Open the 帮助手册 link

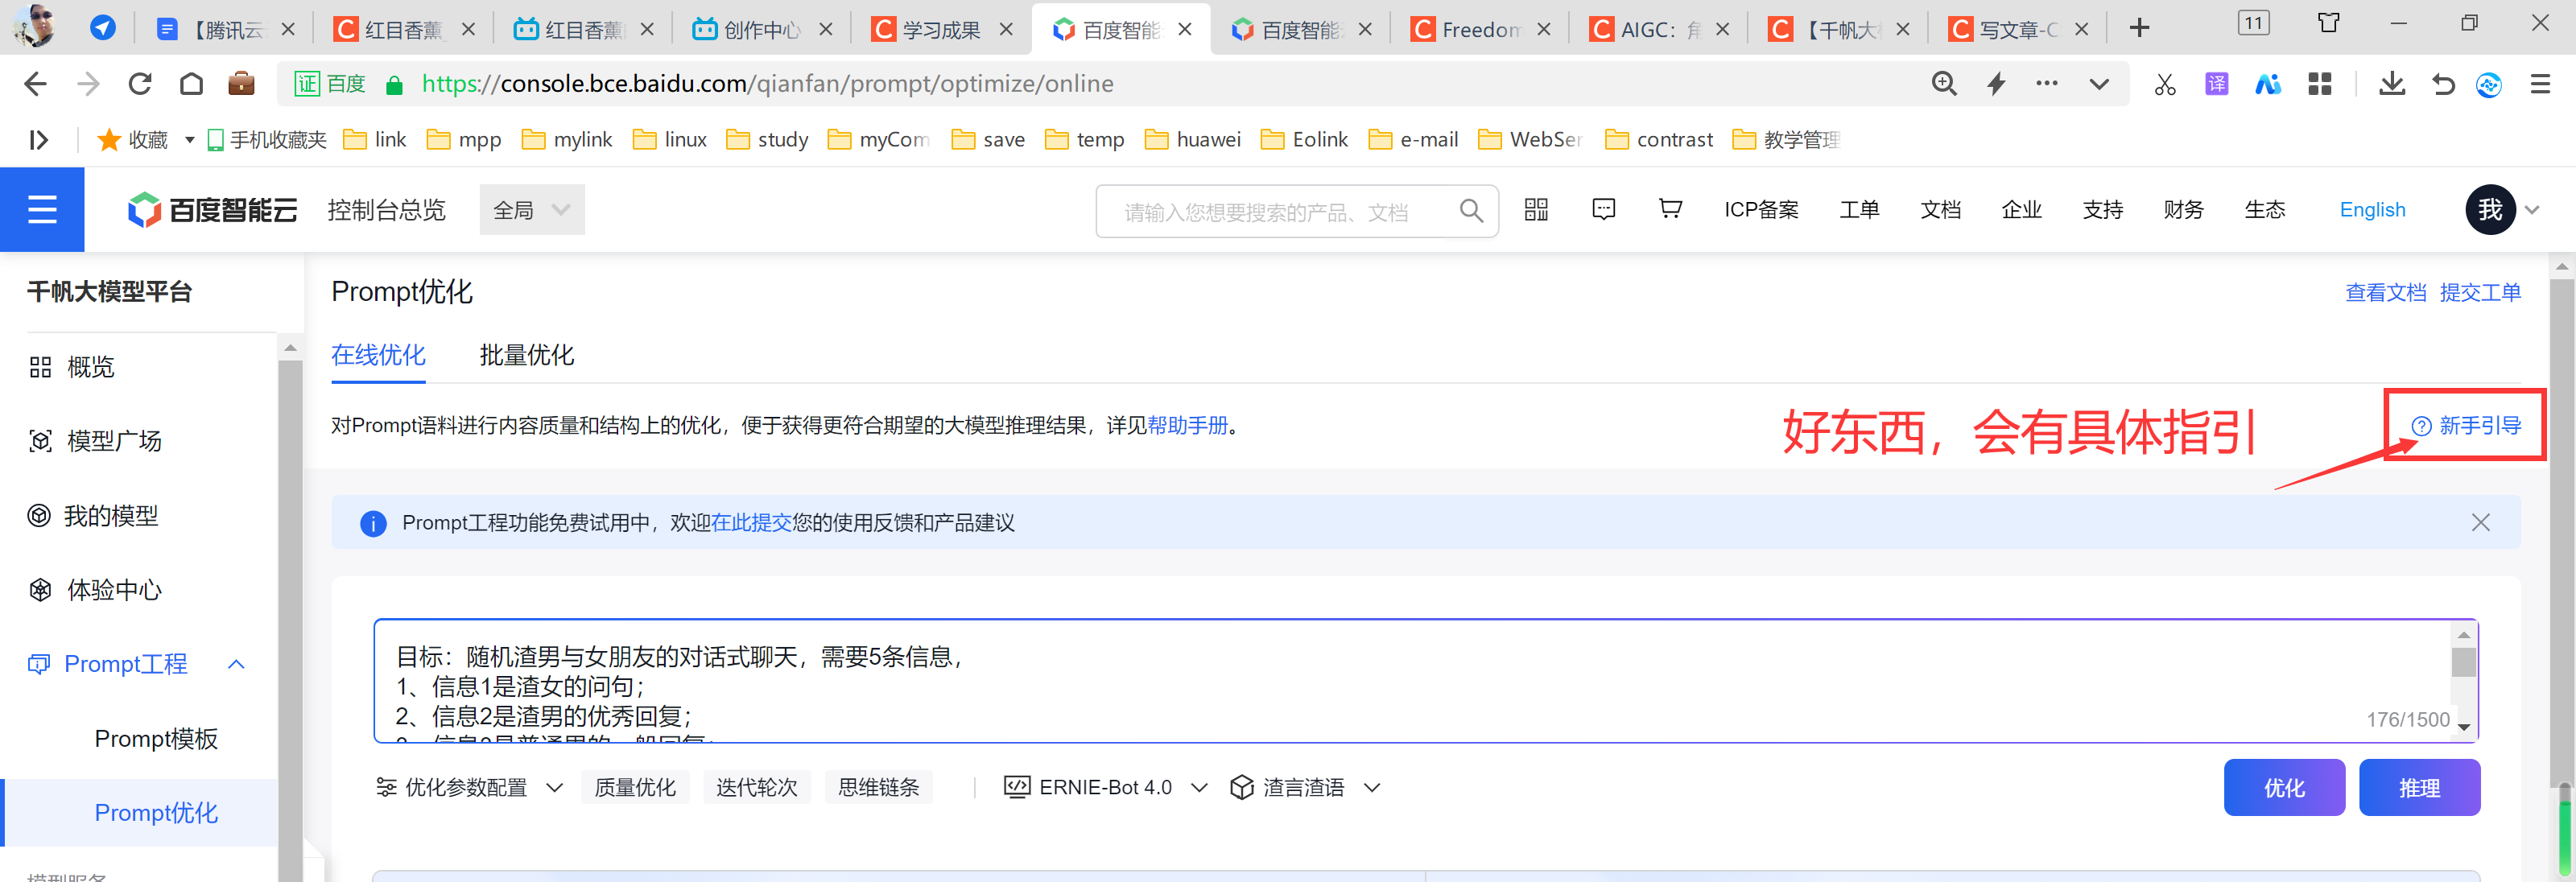coord(1187,426)
